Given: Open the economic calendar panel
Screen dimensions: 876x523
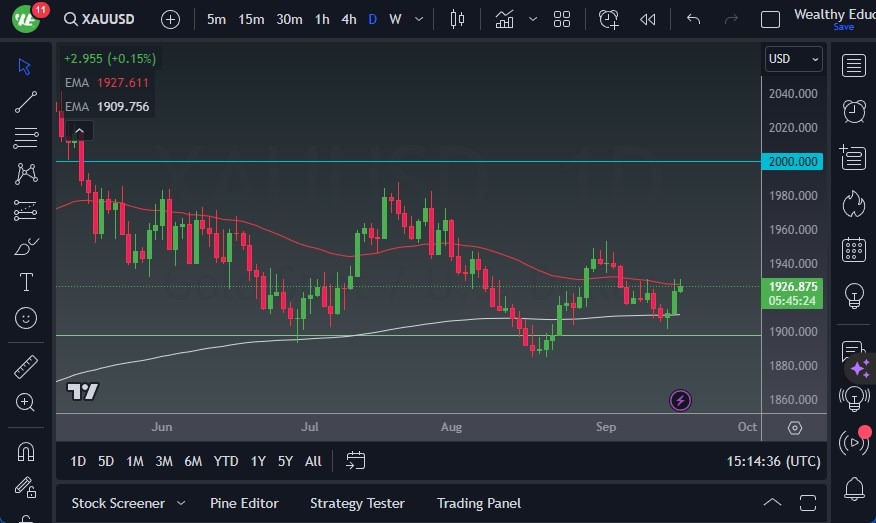Looking at the screenshot, I should 854,249.
